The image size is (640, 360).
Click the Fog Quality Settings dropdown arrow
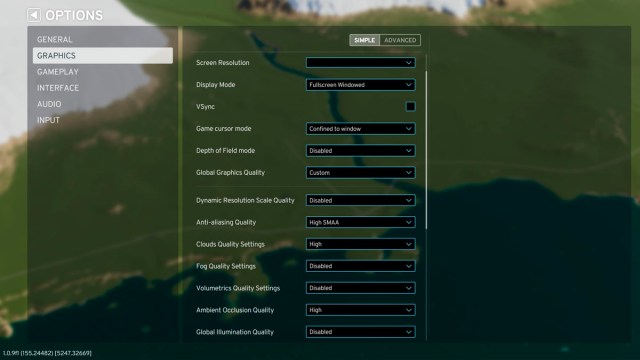click(x=409, y=266)
